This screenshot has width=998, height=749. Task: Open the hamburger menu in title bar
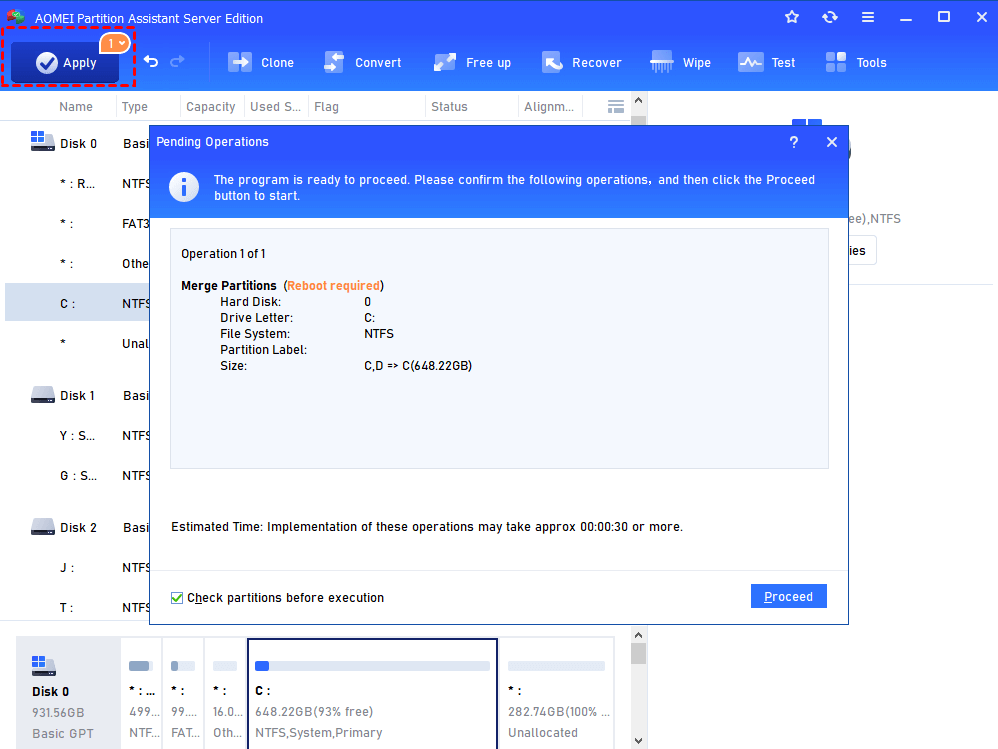(x=868, y=17)
